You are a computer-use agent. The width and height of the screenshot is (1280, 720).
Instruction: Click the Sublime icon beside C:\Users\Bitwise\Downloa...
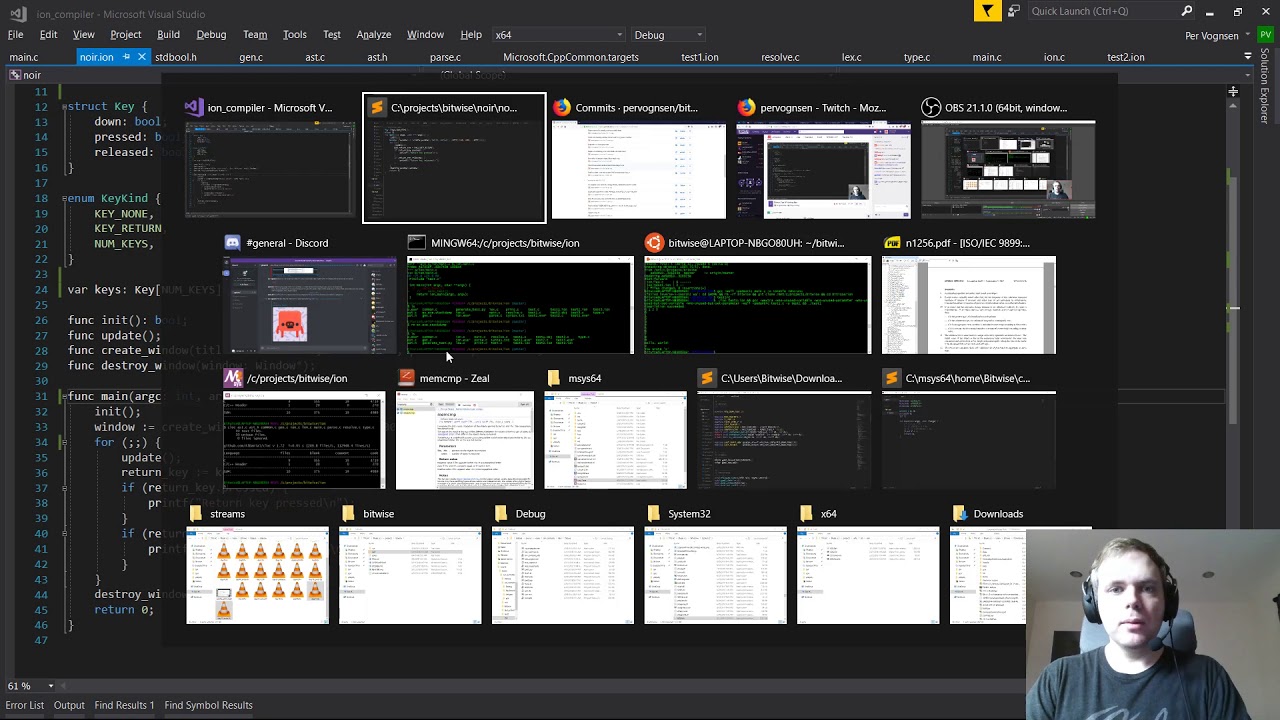[707, 378]
